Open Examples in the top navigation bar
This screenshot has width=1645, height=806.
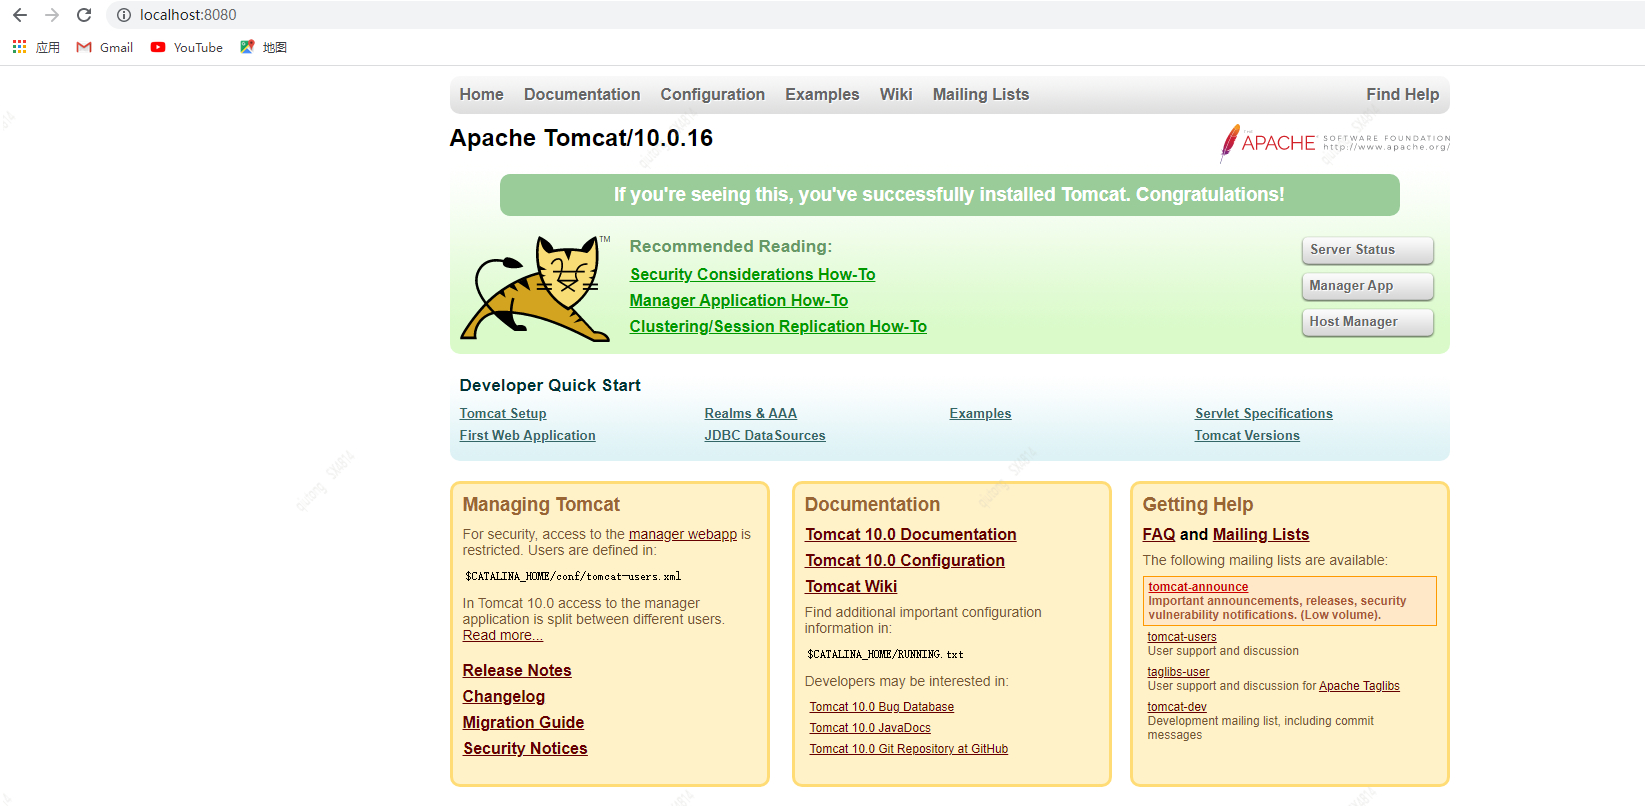822,94
